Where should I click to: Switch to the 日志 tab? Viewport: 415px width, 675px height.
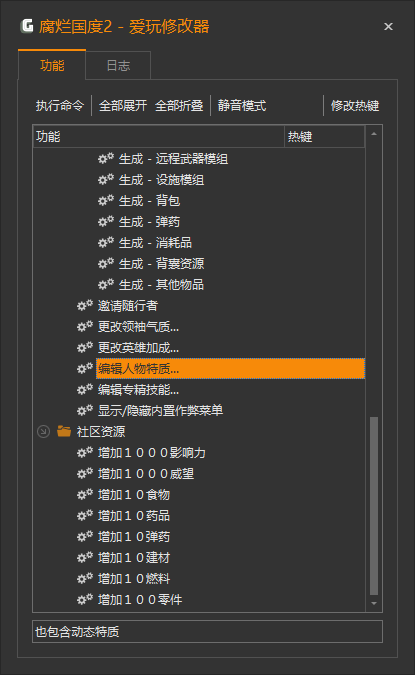pos(118,65)
